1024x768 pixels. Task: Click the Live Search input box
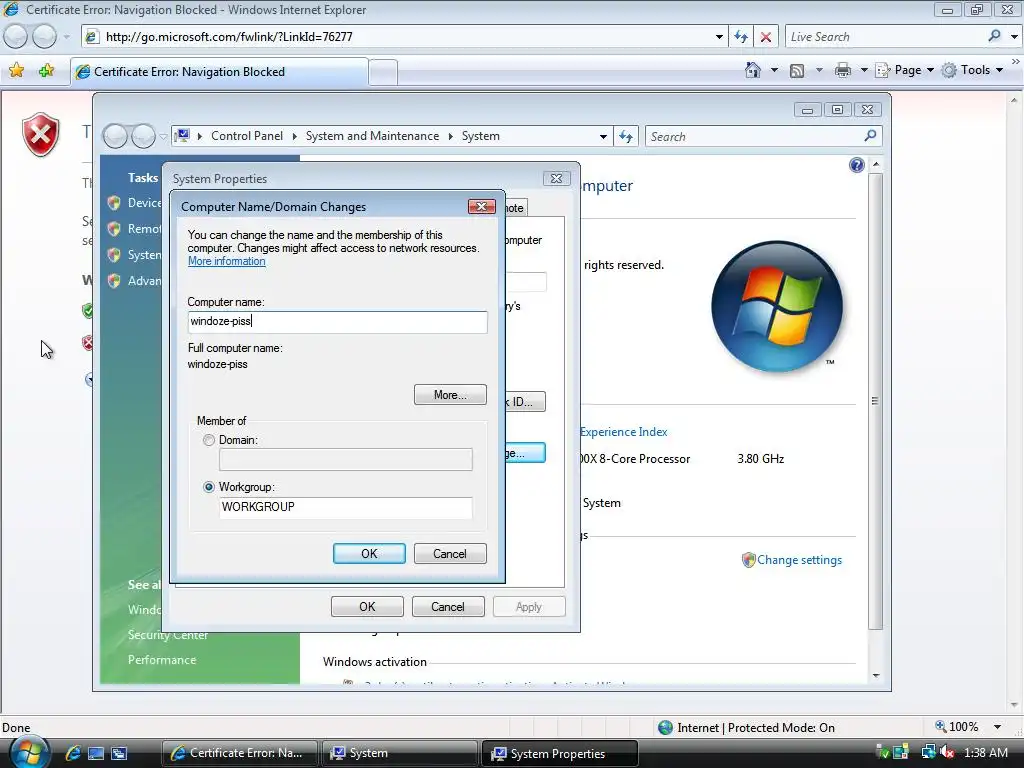point(886,37)
